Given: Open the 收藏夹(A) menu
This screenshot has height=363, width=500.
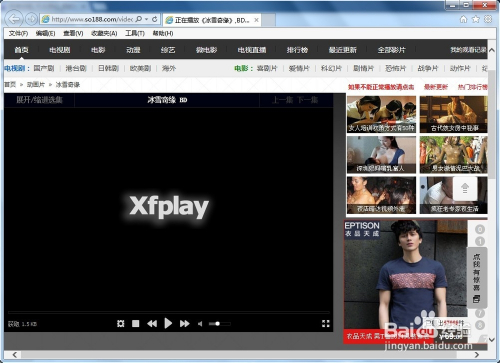Looking at the screenshot, I should pyautogui.click(x=104, y=33).
